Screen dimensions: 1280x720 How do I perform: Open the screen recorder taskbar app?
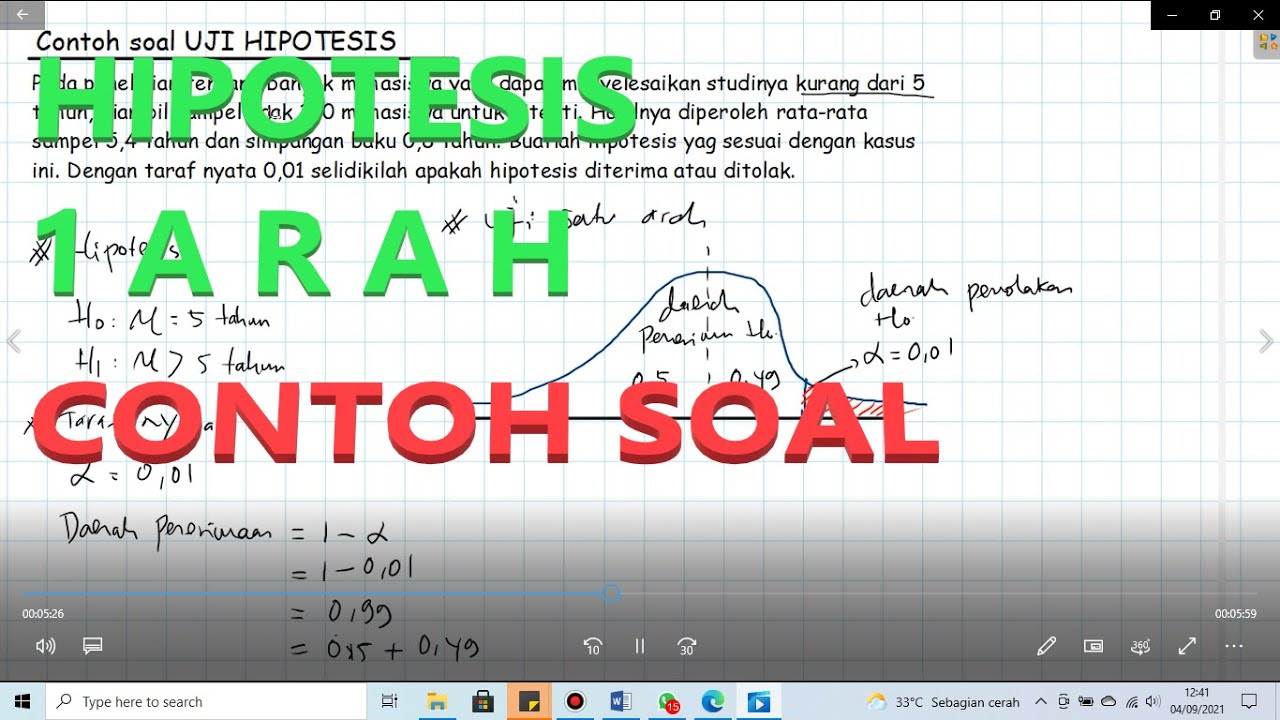click(x=575, y=702)
